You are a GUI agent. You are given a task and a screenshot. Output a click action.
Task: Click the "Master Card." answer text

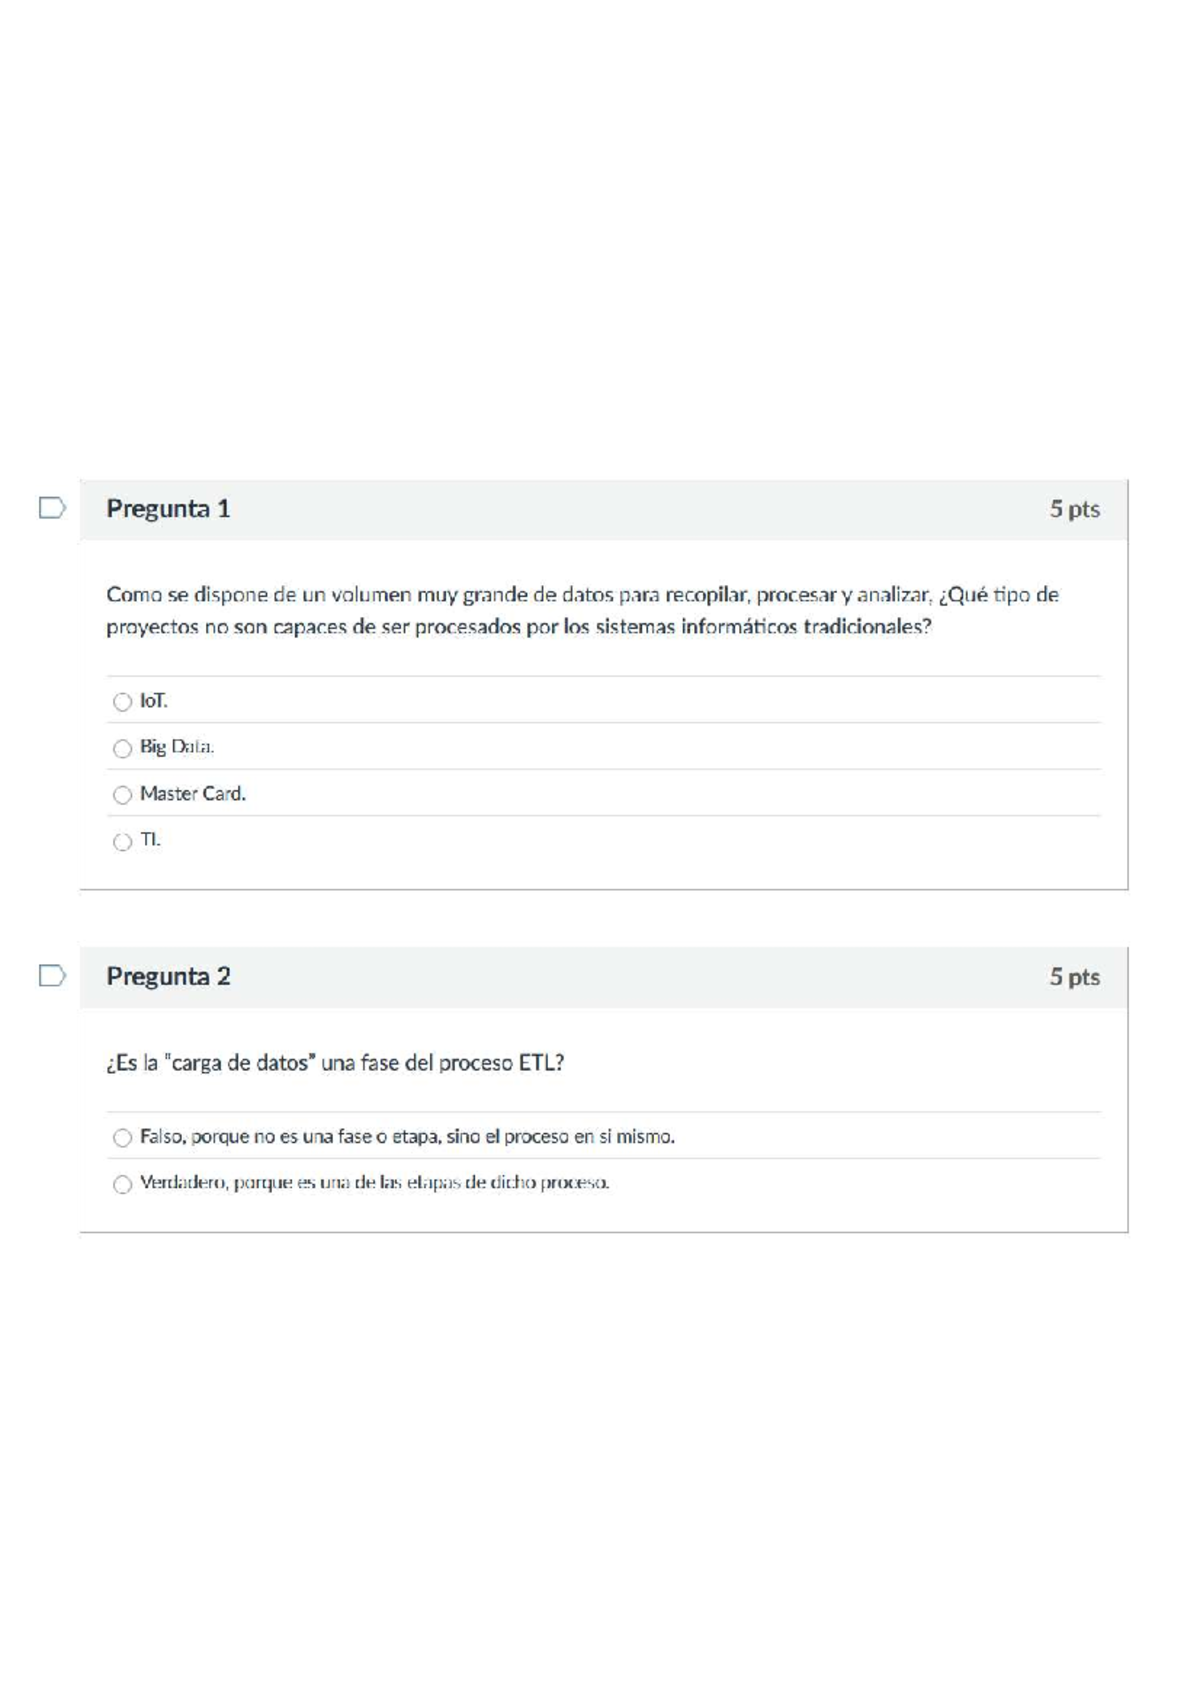point(193,794)
